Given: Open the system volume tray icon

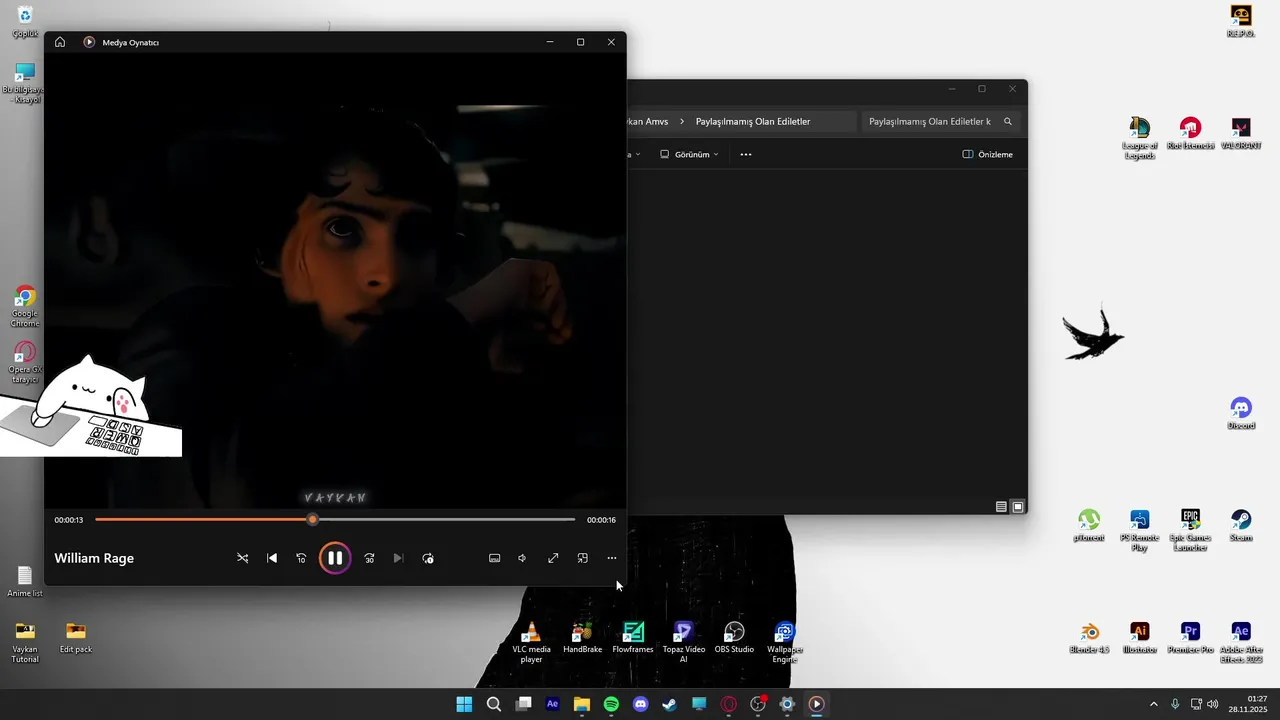Looking at the screenshot, I should [1213, 704].
